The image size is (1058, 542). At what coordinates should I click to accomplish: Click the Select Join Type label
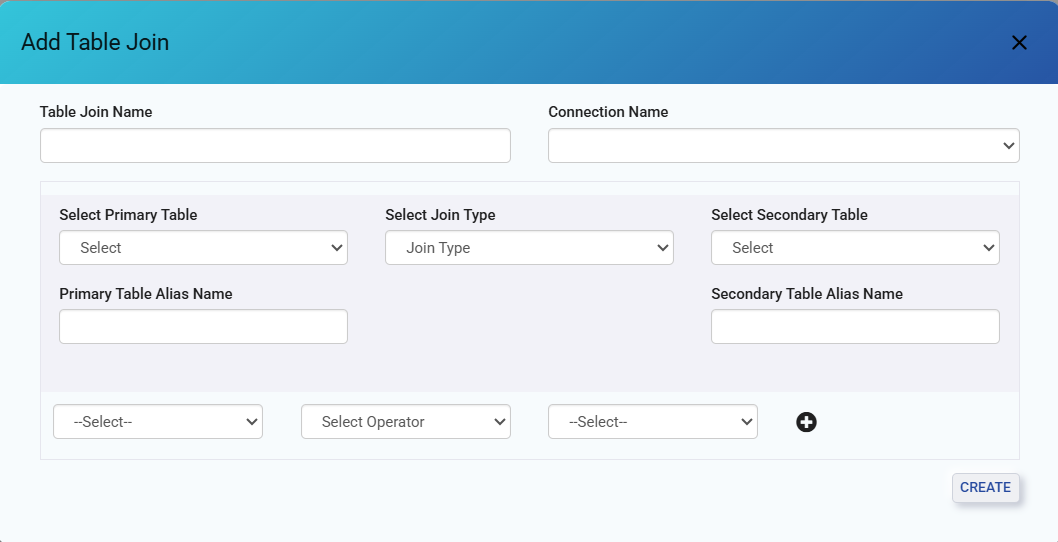[x=440, y=215]
